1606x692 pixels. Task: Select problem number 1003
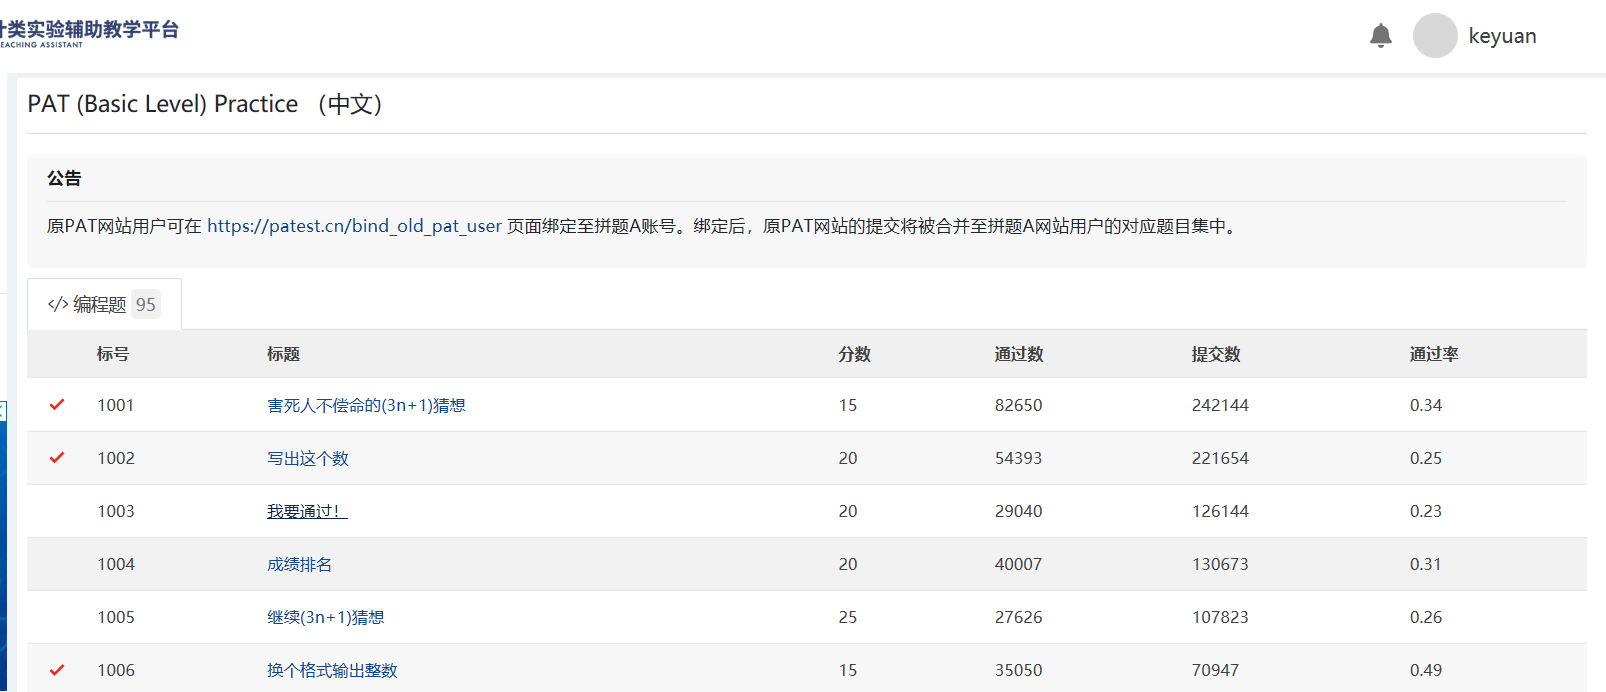point(116,511)
